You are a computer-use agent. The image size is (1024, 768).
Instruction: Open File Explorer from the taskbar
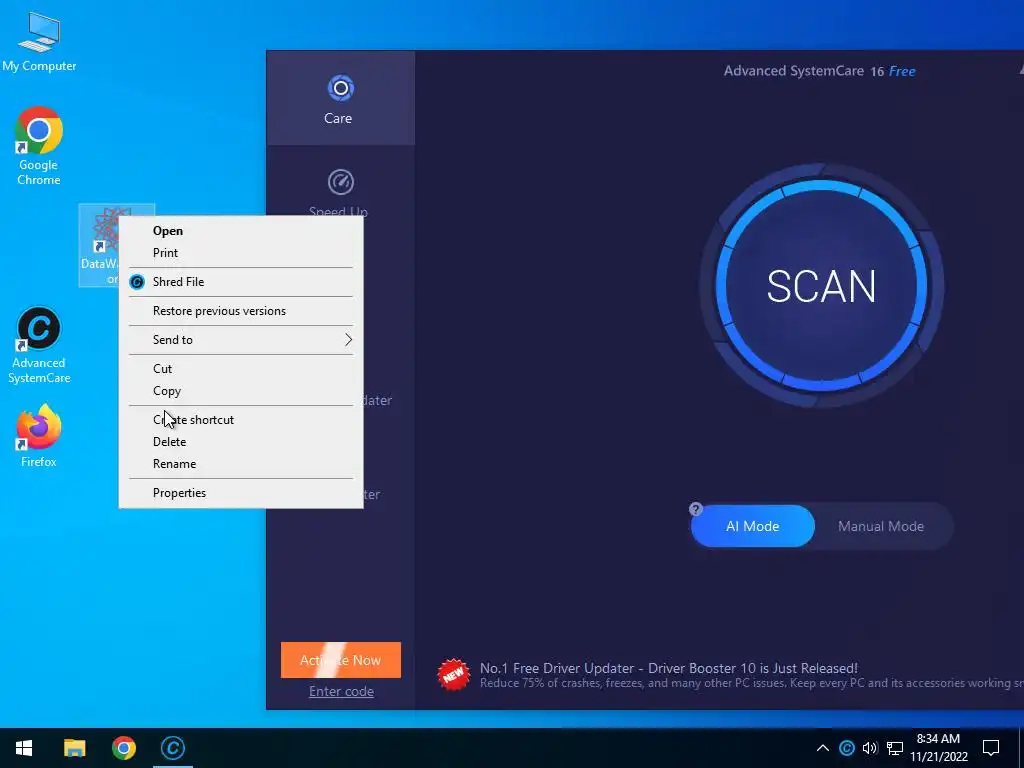[x=74, y=748]
